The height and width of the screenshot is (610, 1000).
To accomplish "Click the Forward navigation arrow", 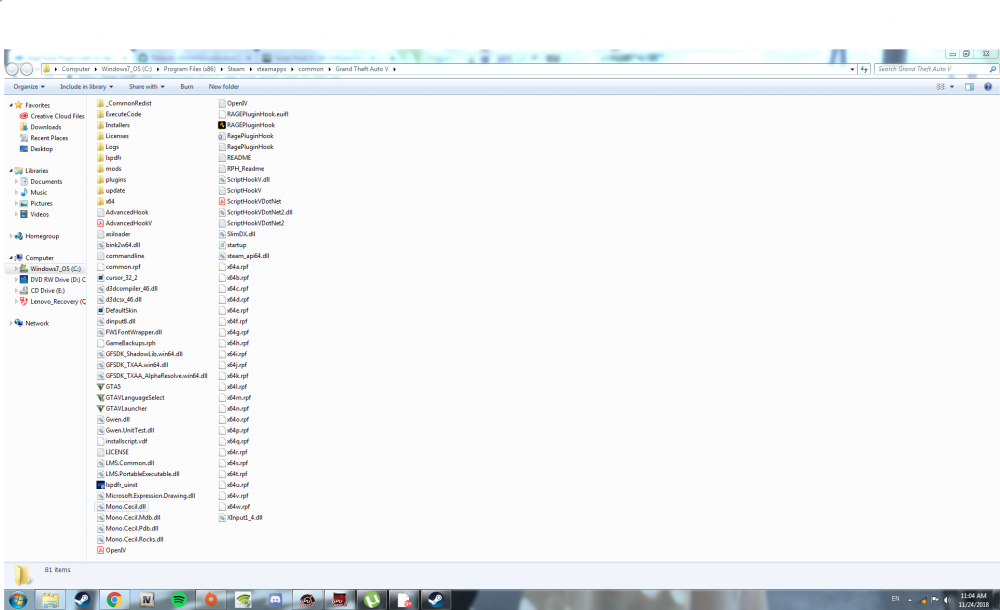I will click(x=27, y=69).
